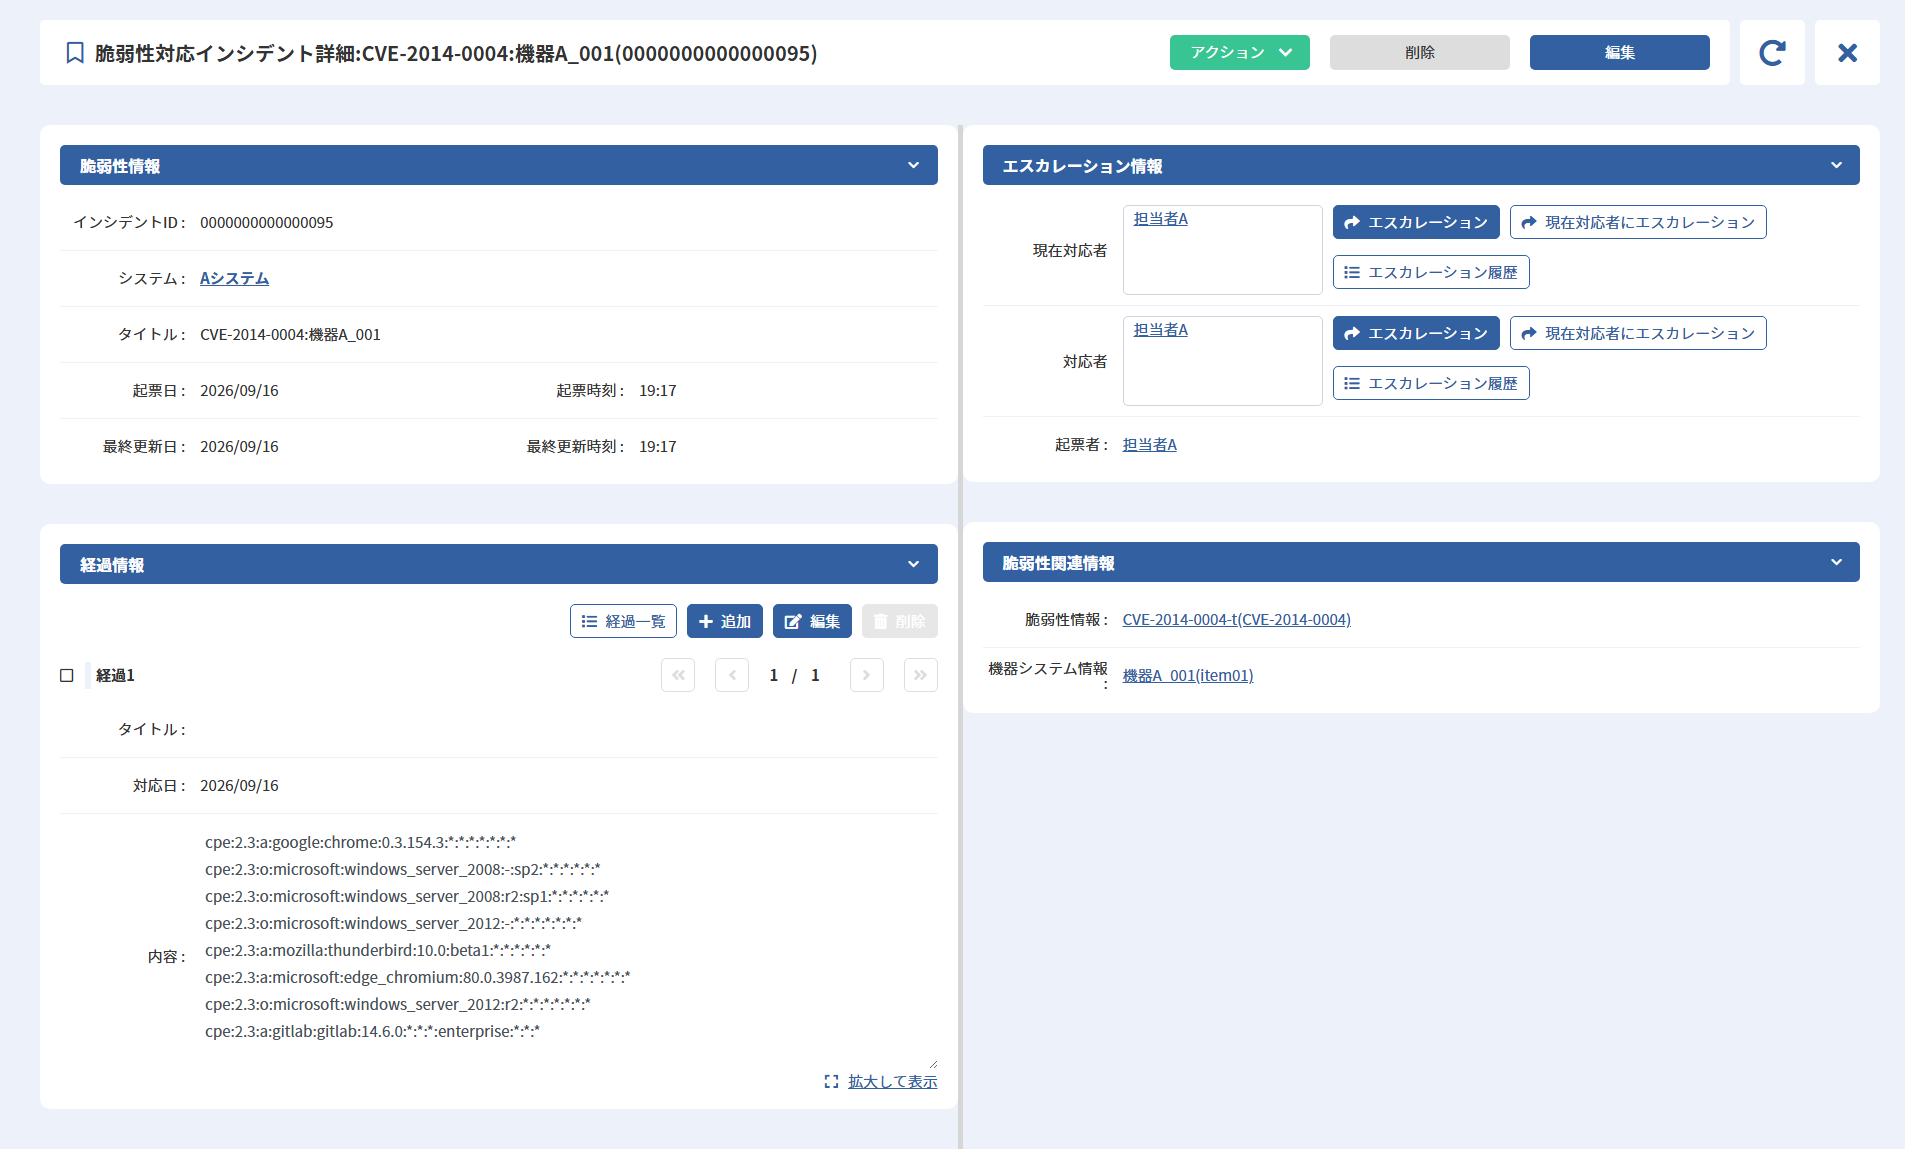Collapse the エスカレーション情報 section

point(1836,166)
